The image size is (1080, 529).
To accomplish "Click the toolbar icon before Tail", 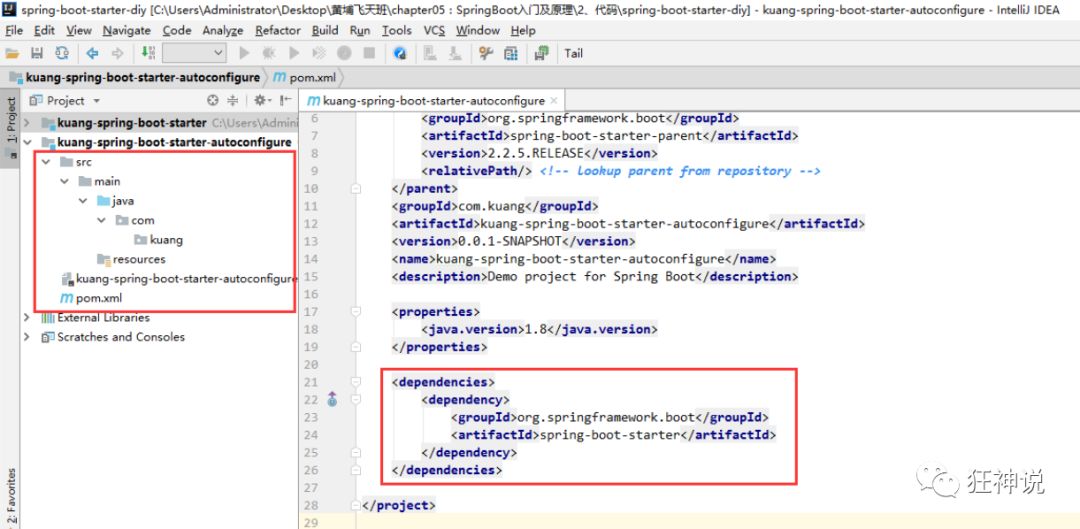I will point(541,53).
